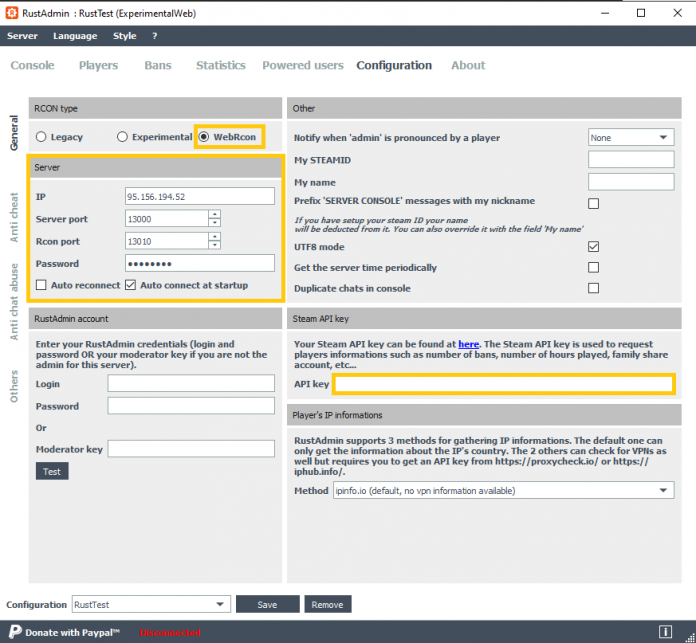Viewport: 696px width, 643px height.
Task: Click the RustAdmin Login field
Action: pos(191,383)
